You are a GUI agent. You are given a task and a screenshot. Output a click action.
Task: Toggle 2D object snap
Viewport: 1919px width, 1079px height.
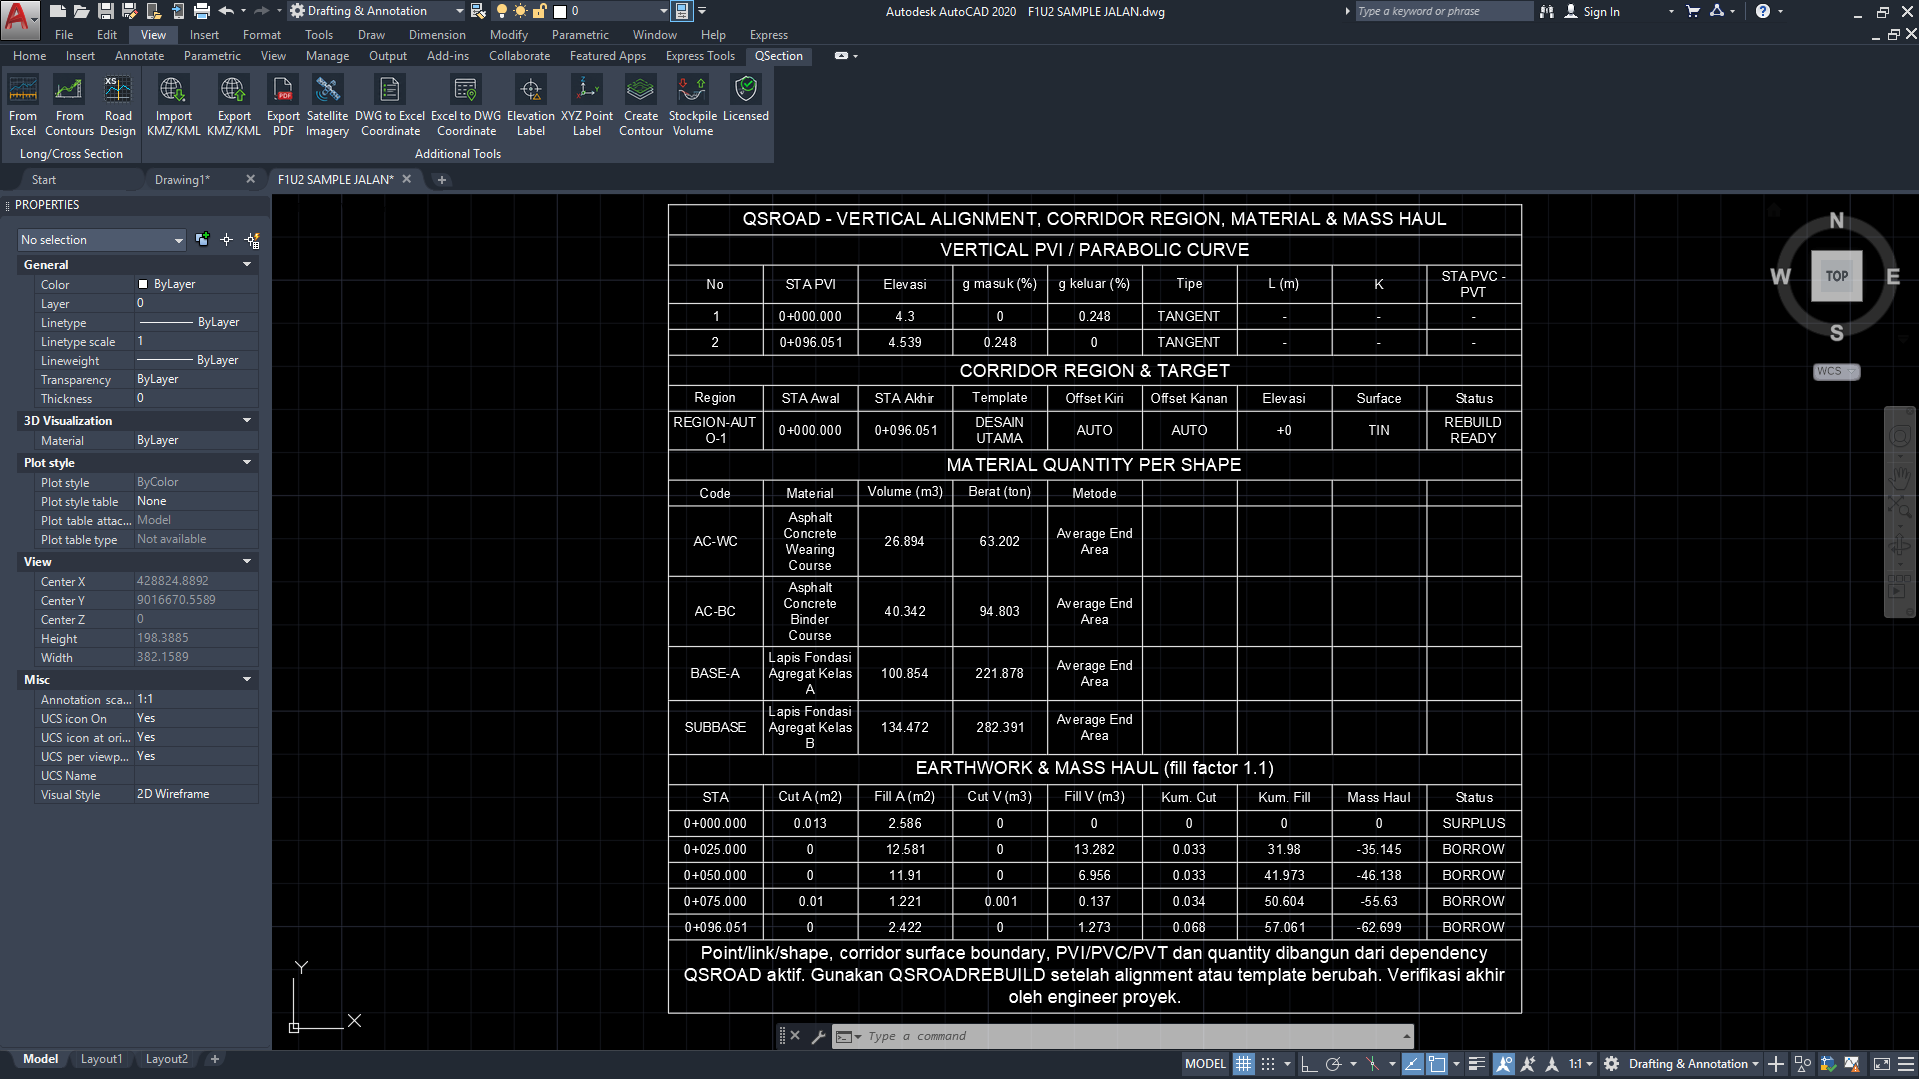point(1437,1064)
